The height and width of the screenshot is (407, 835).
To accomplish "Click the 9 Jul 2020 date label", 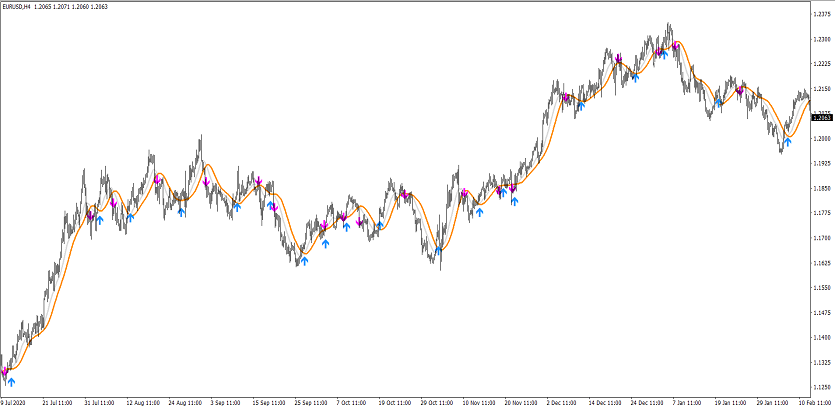I will tap(16, 402).
